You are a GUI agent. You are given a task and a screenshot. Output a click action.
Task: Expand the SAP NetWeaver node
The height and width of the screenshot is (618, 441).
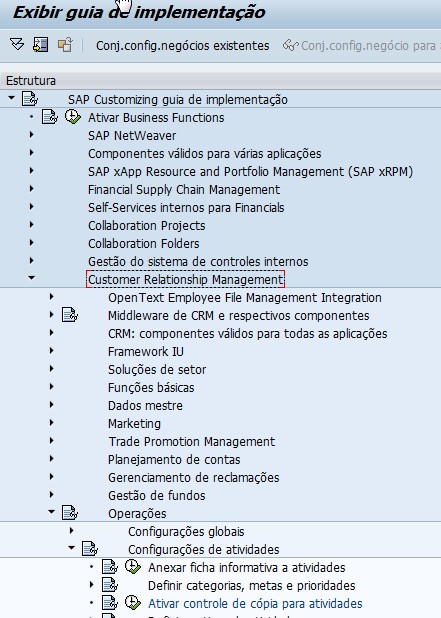pyautogui.click(x=32, y=135)
